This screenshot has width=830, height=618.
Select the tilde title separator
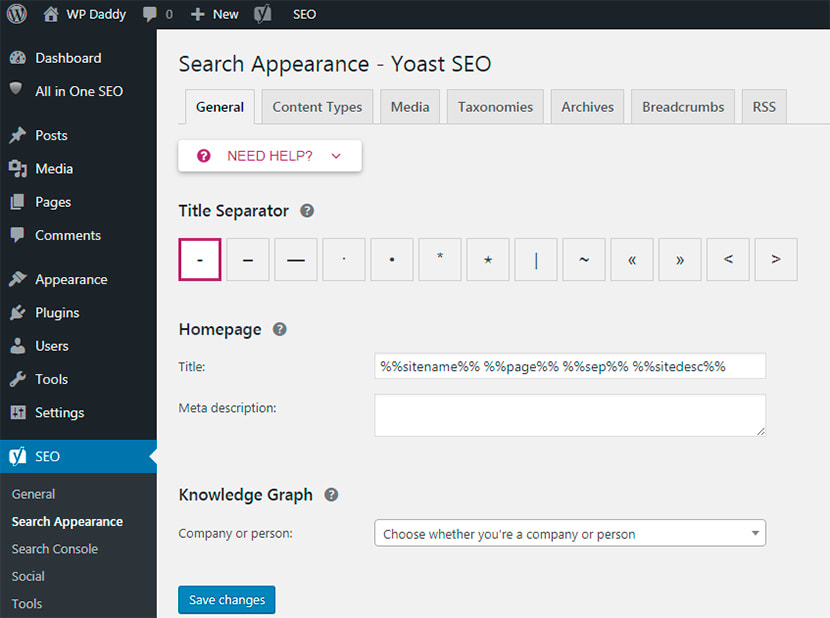point(584,259)
